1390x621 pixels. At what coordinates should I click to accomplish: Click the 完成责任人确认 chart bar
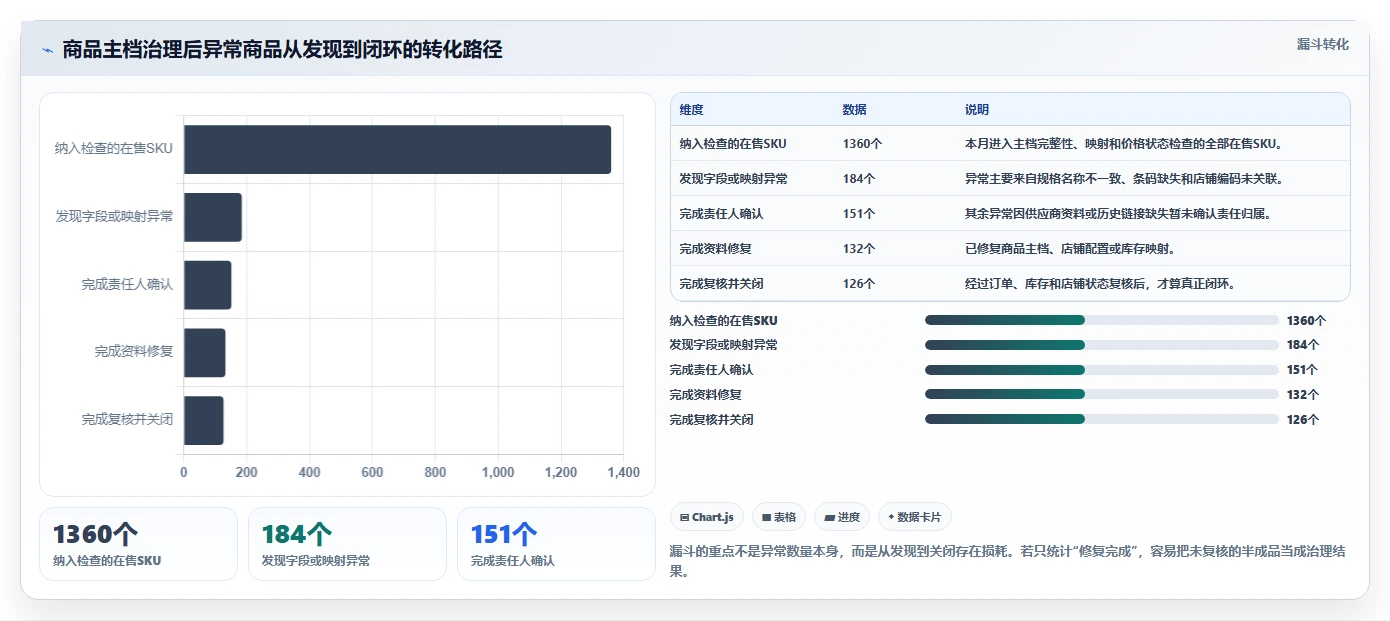tap(208, 285)
